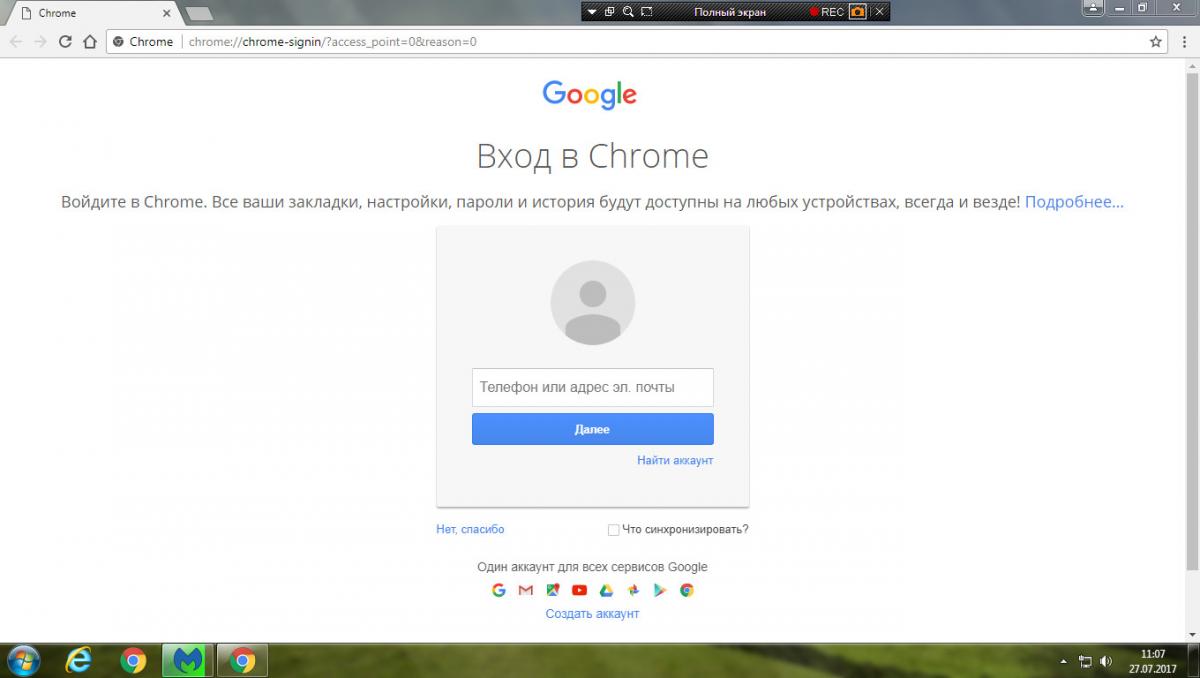This screenshot has width=1200, height=678.
Task: Tick the 'Что синхронизировать?' checkbox
Action: click(613, 530)
